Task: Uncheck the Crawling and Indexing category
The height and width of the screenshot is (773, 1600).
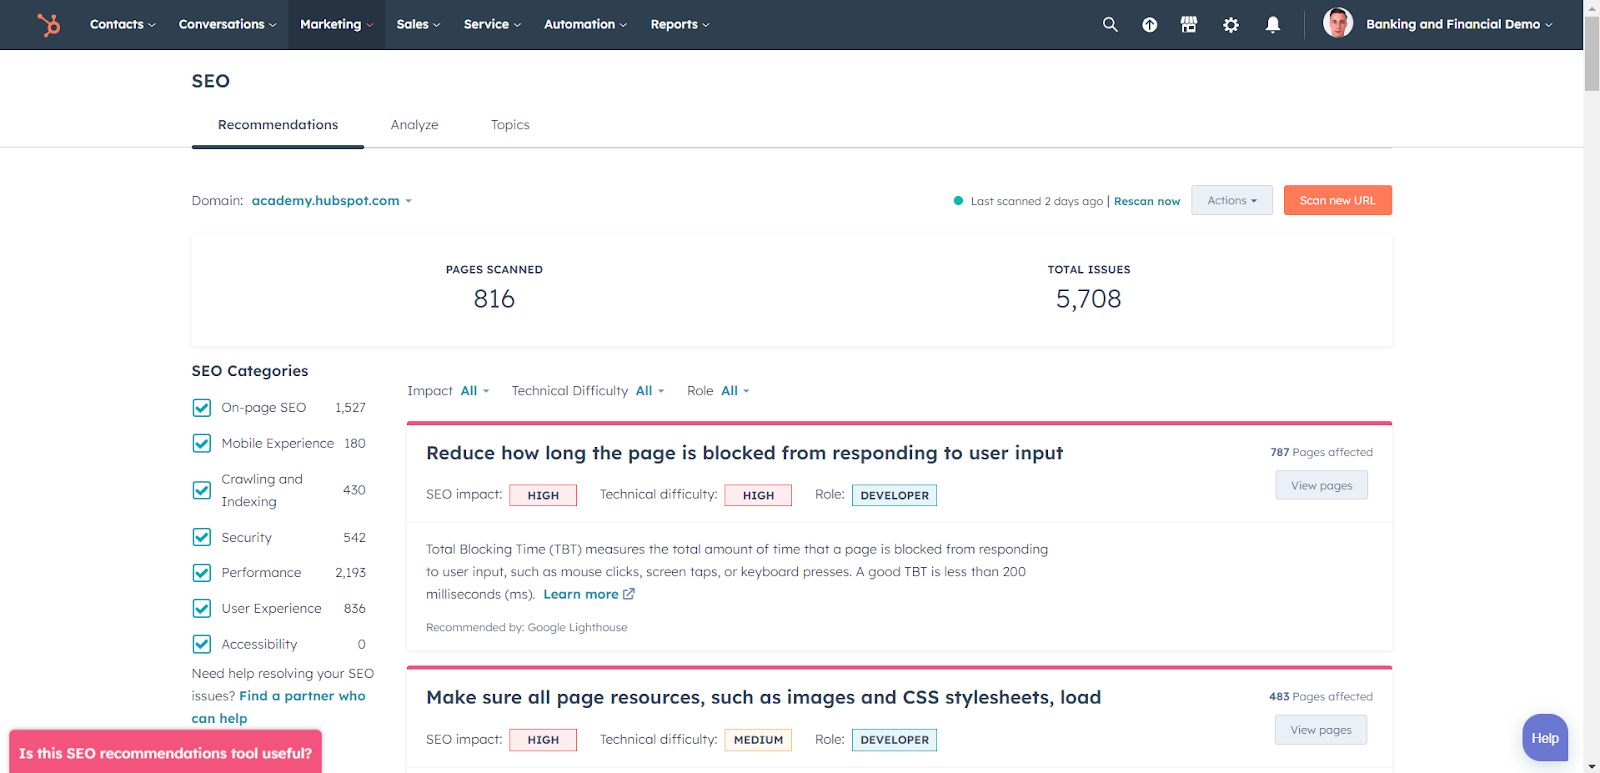Action: [202, 490]
